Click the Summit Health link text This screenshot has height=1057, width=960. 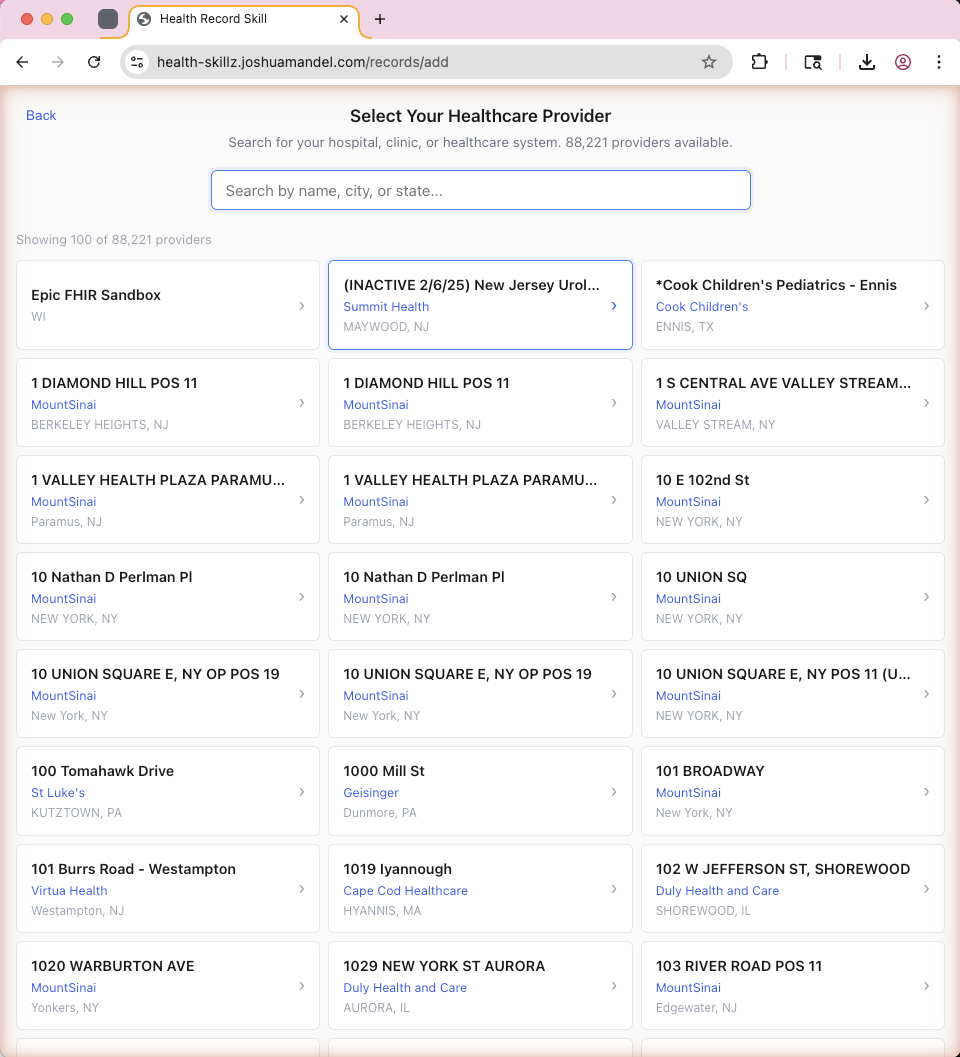pos(386,306)
